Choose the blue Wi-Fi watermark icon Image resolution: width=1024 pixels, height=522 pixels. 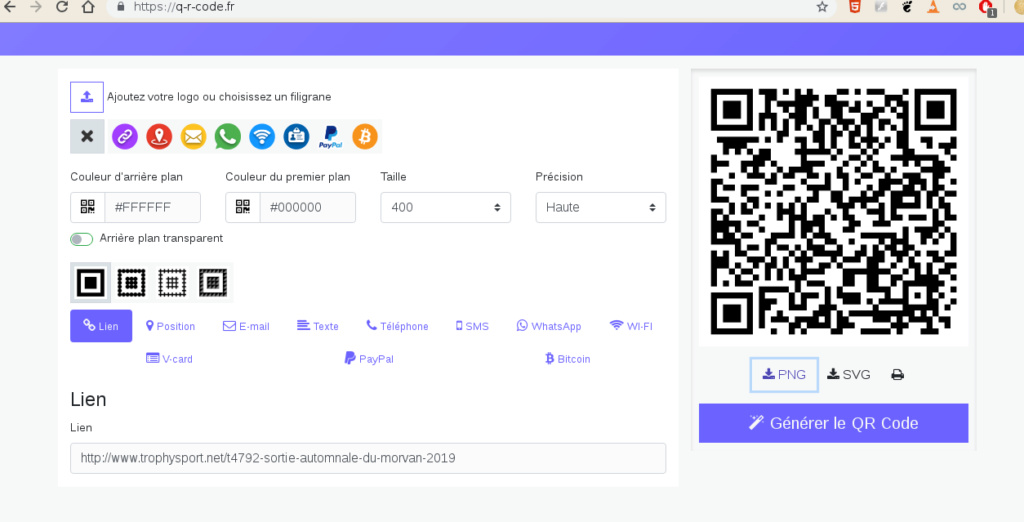tap(262, 137)
